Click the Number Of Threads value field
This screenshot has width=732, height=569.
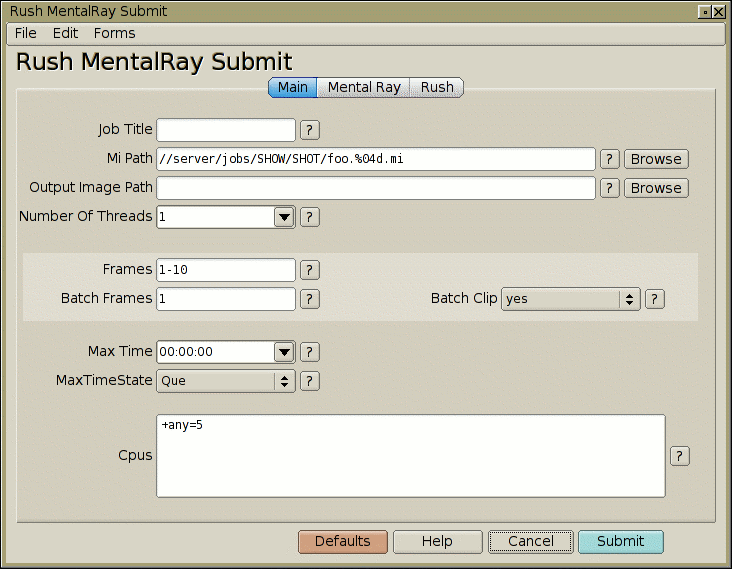coord(216,217)
